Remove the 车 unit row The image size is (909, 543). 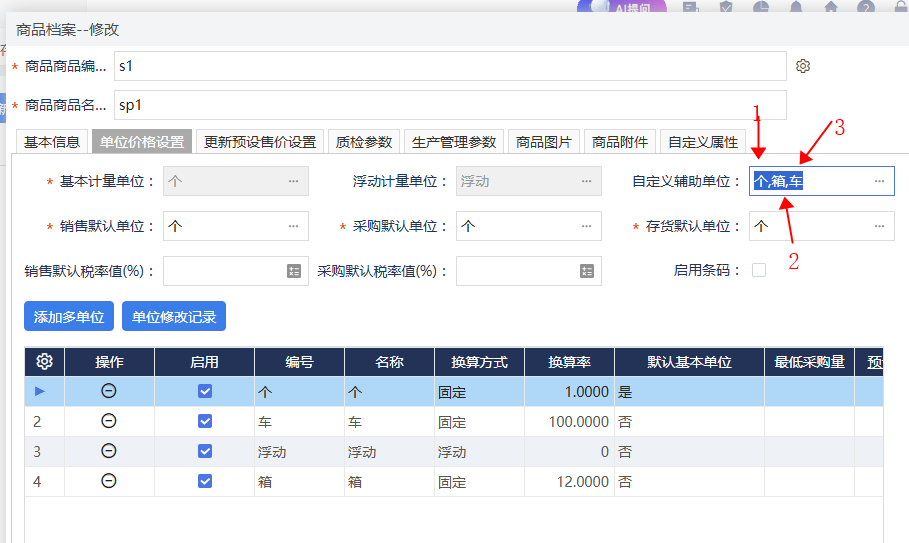pyautogui.click(x=108, y=421)
